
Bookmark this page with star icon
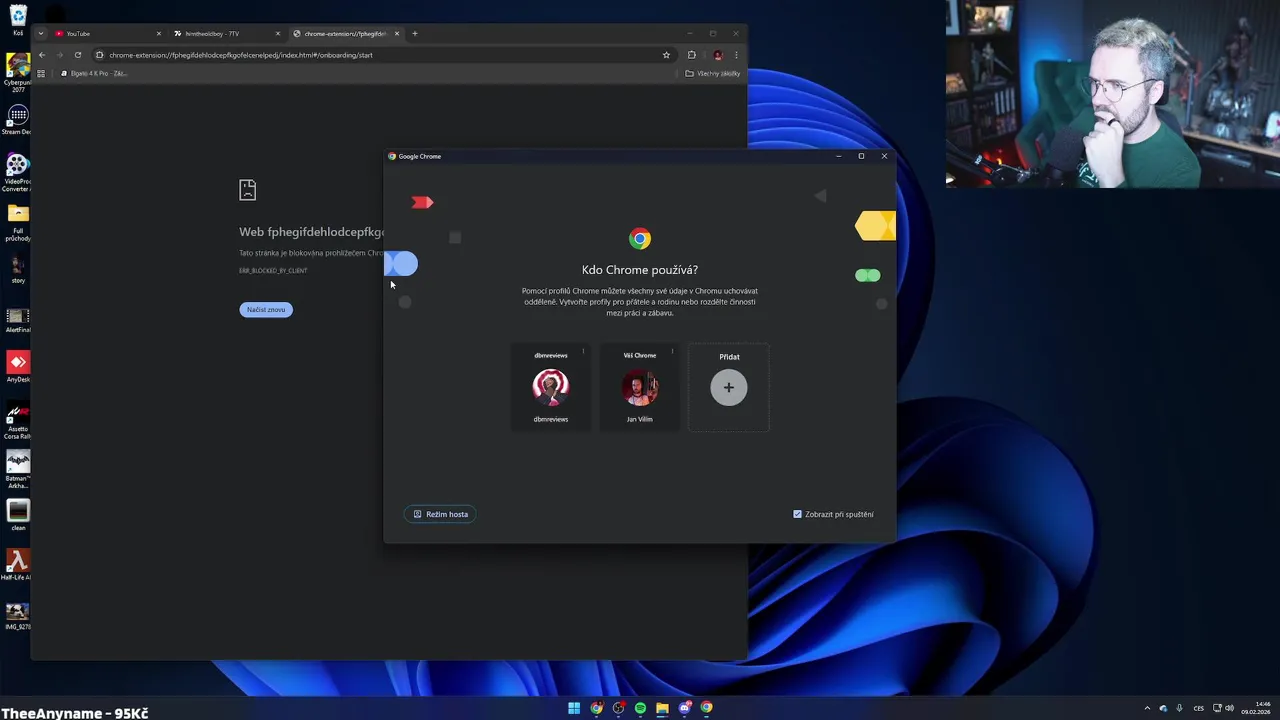(666, 55)
